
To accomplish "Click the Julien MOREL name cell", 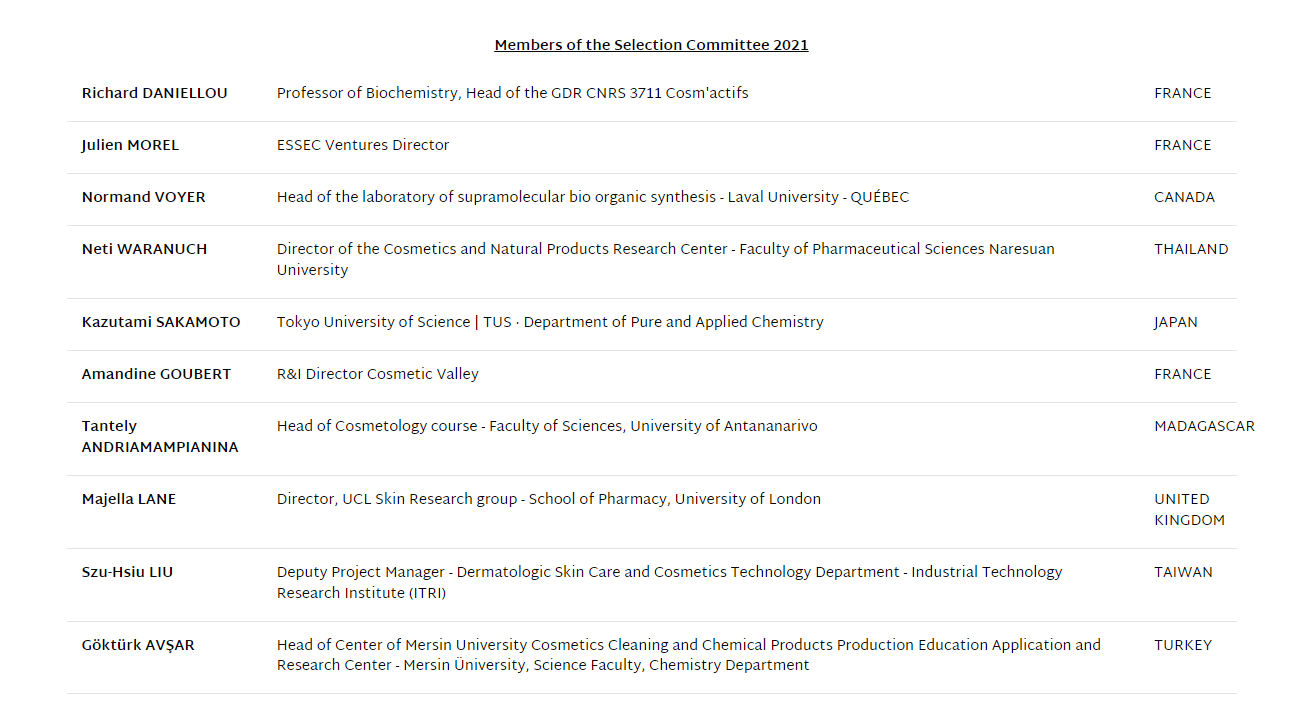I will 130,145.
